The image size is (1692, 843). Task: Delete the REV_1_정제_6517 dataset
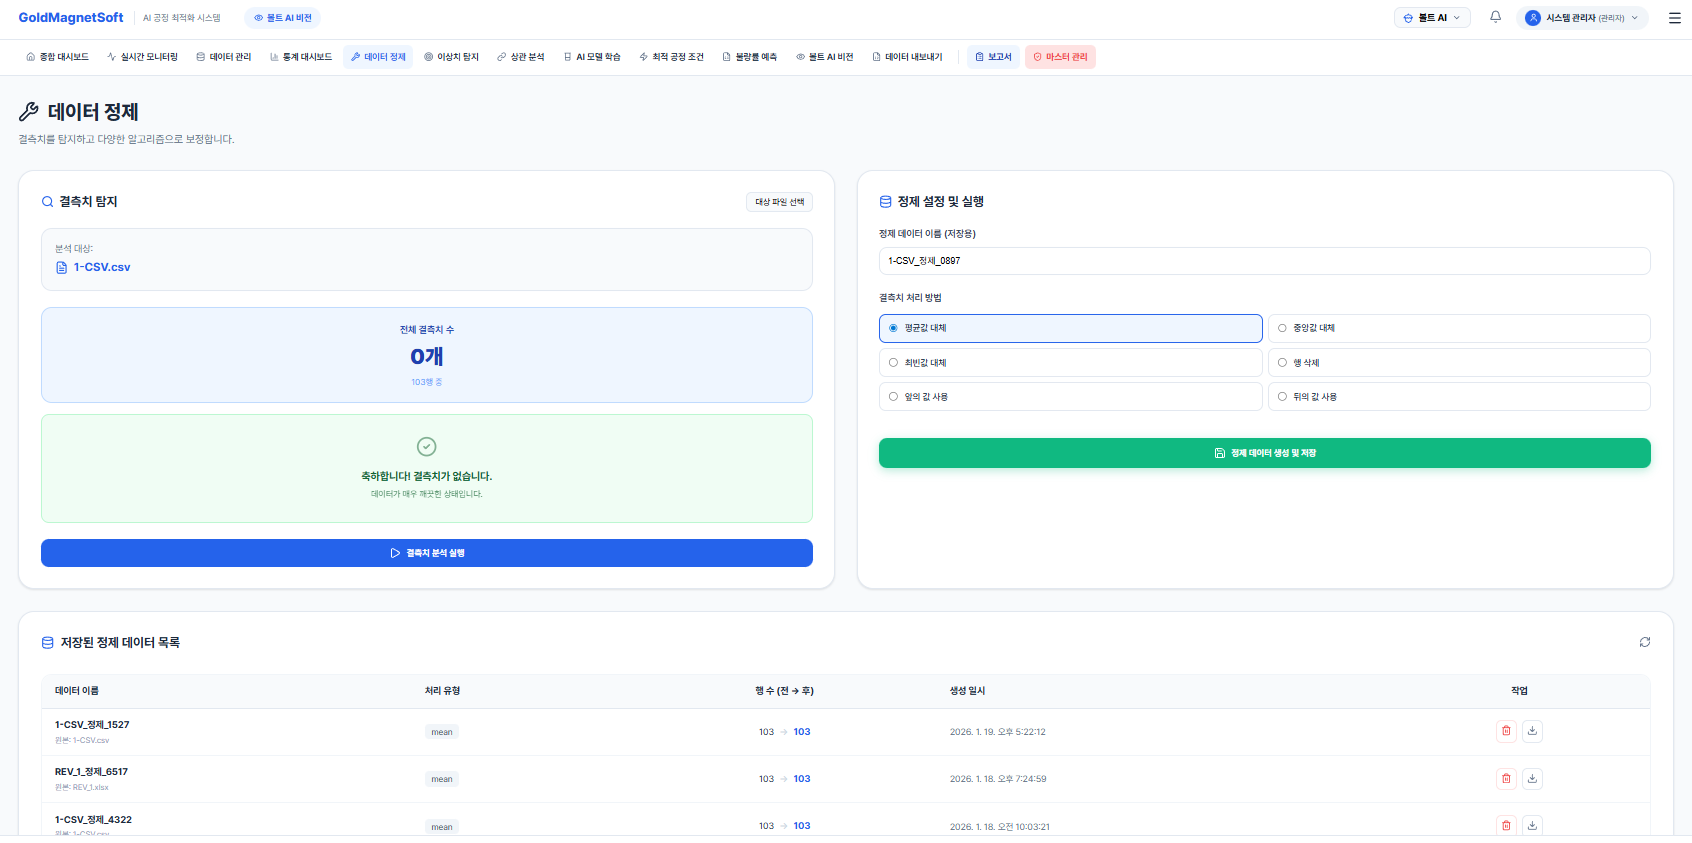(1506, 778)
